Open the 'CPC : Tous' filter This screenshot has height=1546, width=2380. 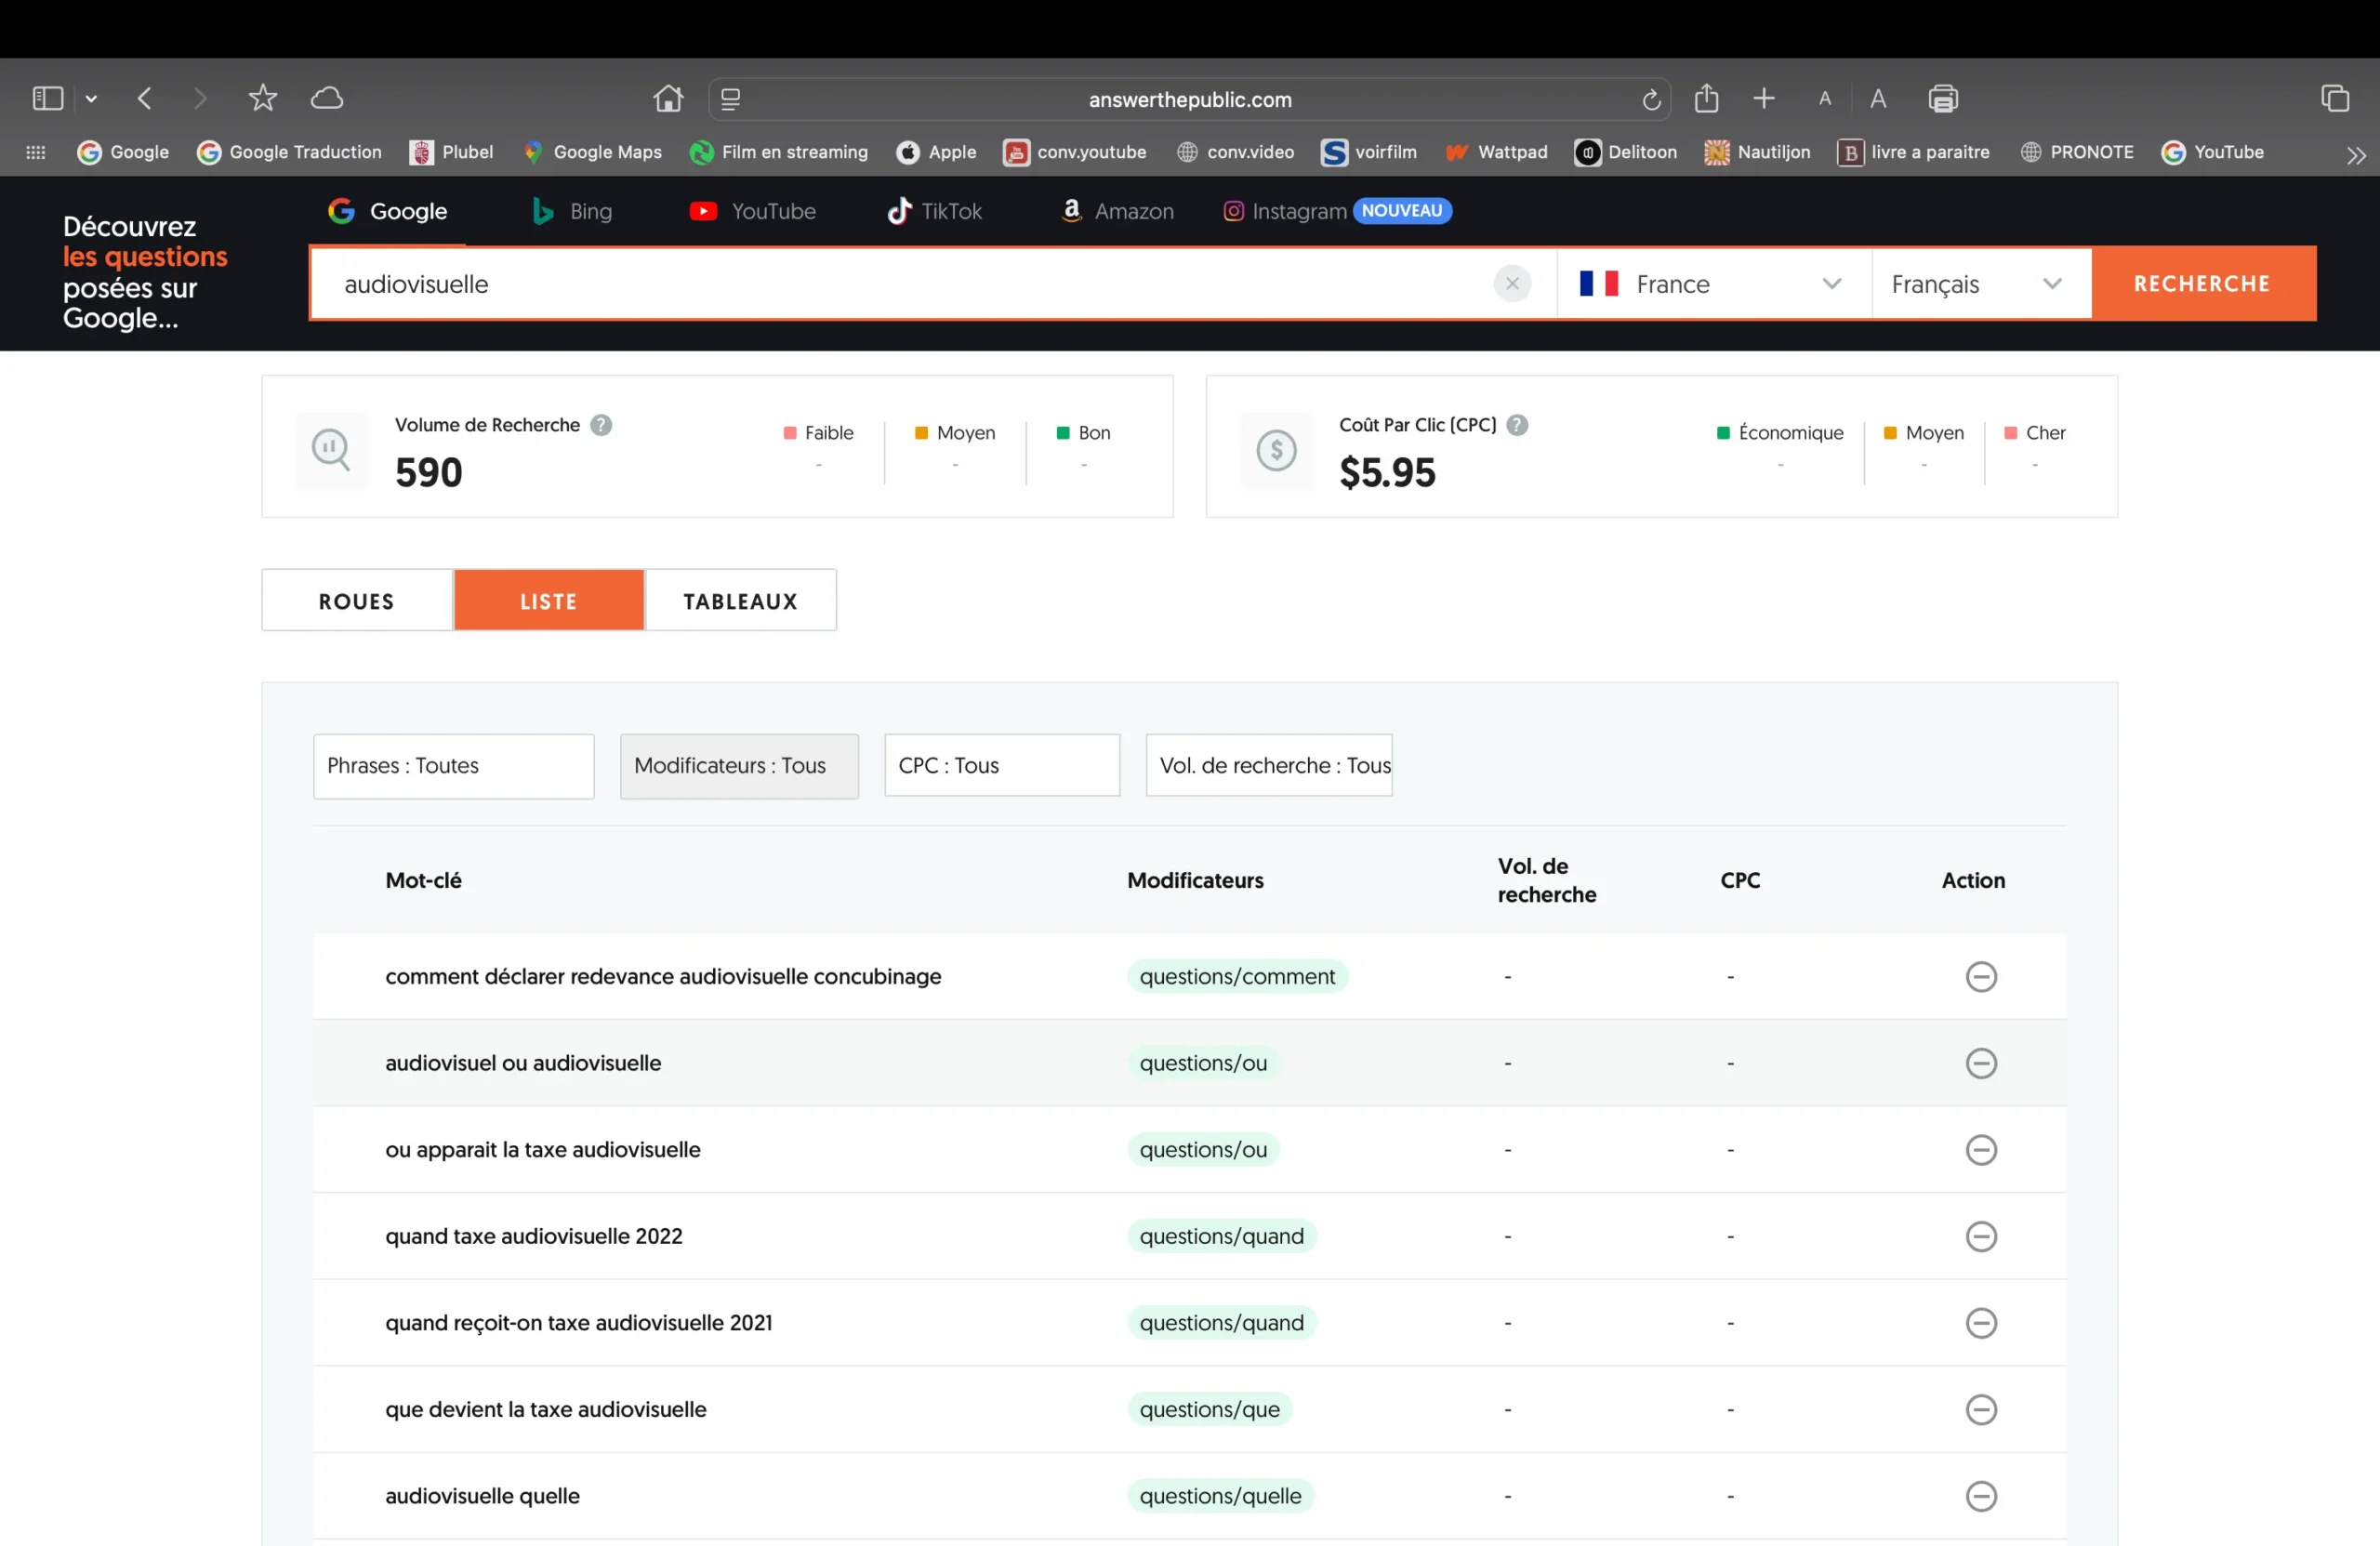coord(1001,765)
